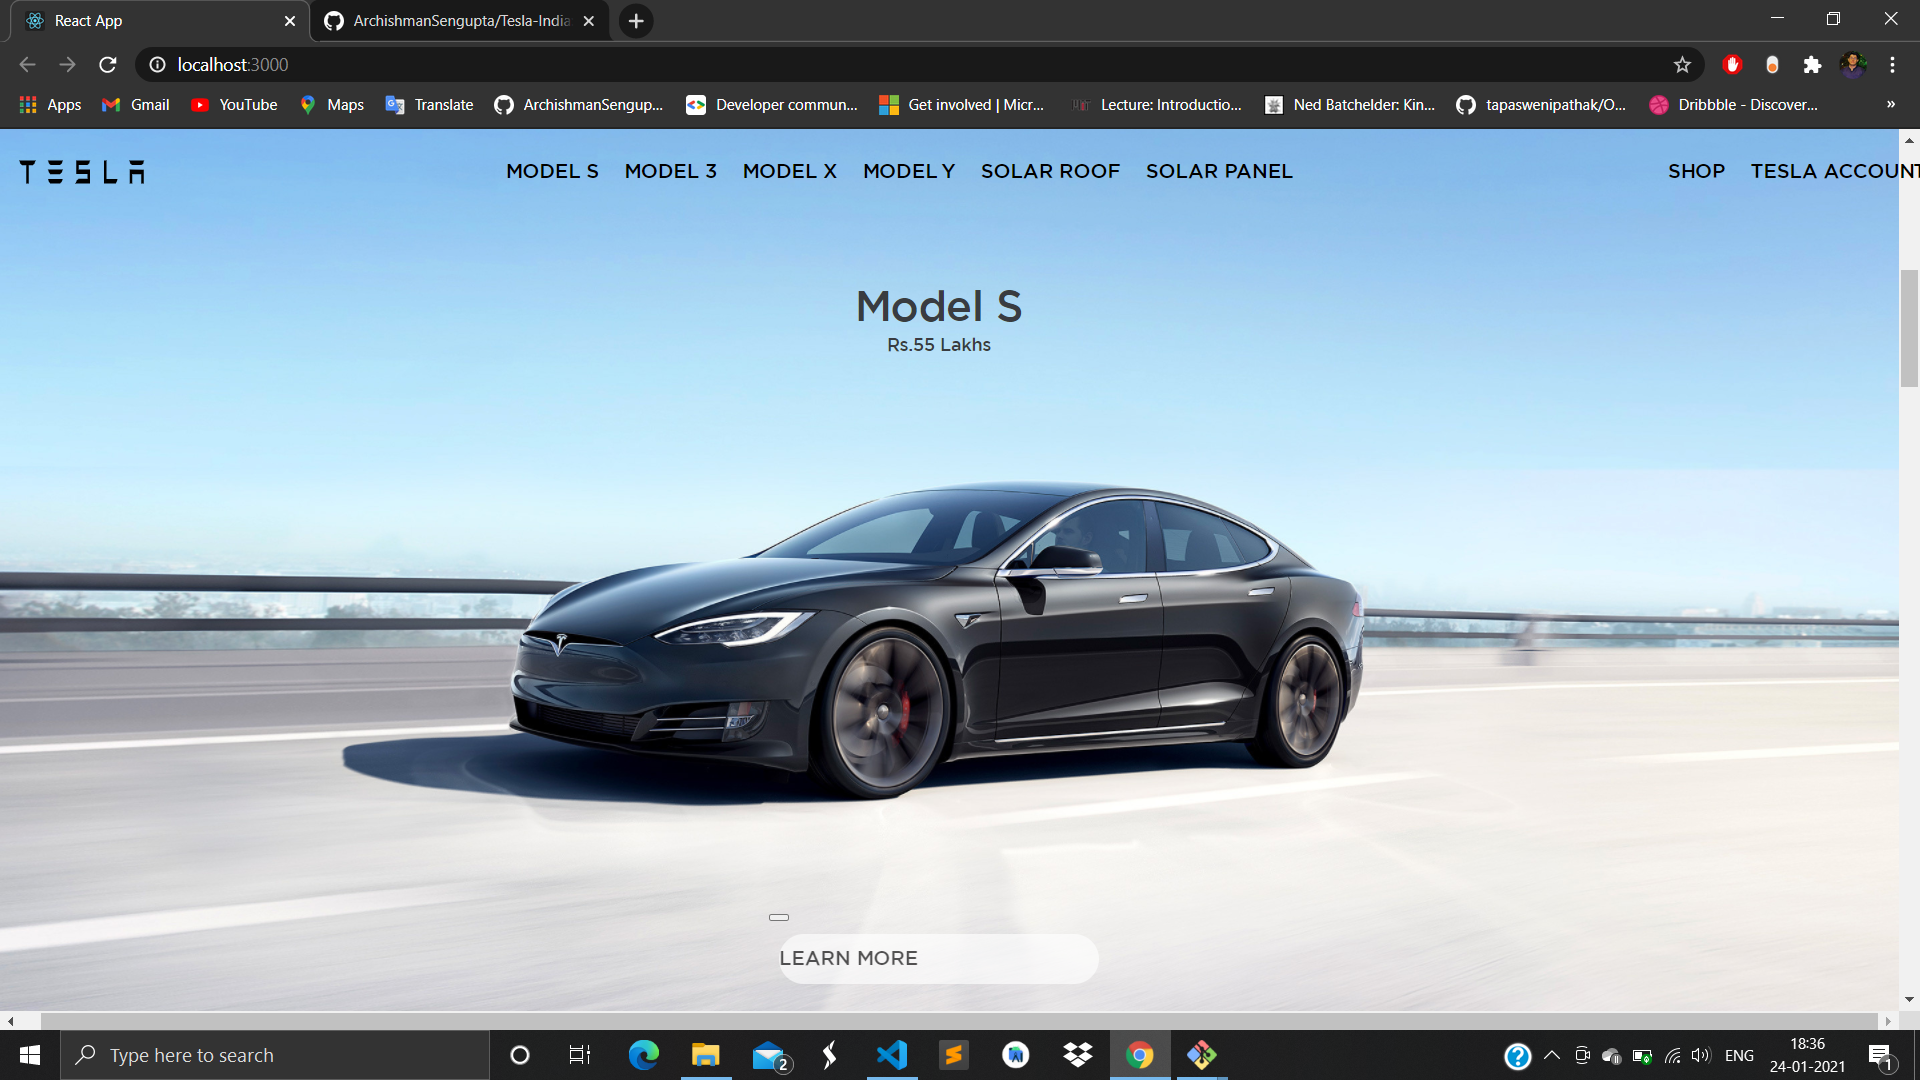The width and height of the screenshot is (1920, 1080).
Task: Open Microsoft Edge from taskbar
Action: [x=643, y=1055]
